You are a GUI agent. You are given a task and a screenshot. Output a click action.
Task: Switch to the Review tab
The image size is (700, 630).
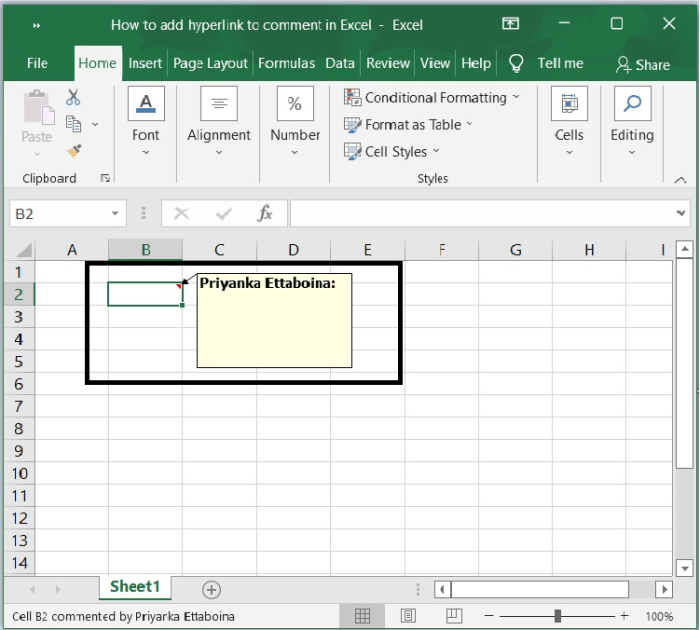(x=388, y=63)
